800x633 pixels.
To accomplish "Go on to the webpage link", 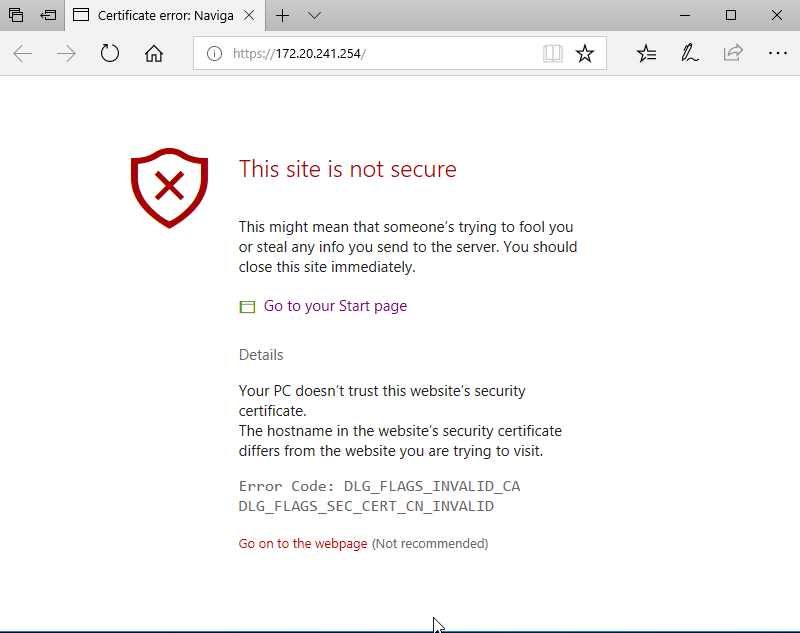I will [303, 543].
